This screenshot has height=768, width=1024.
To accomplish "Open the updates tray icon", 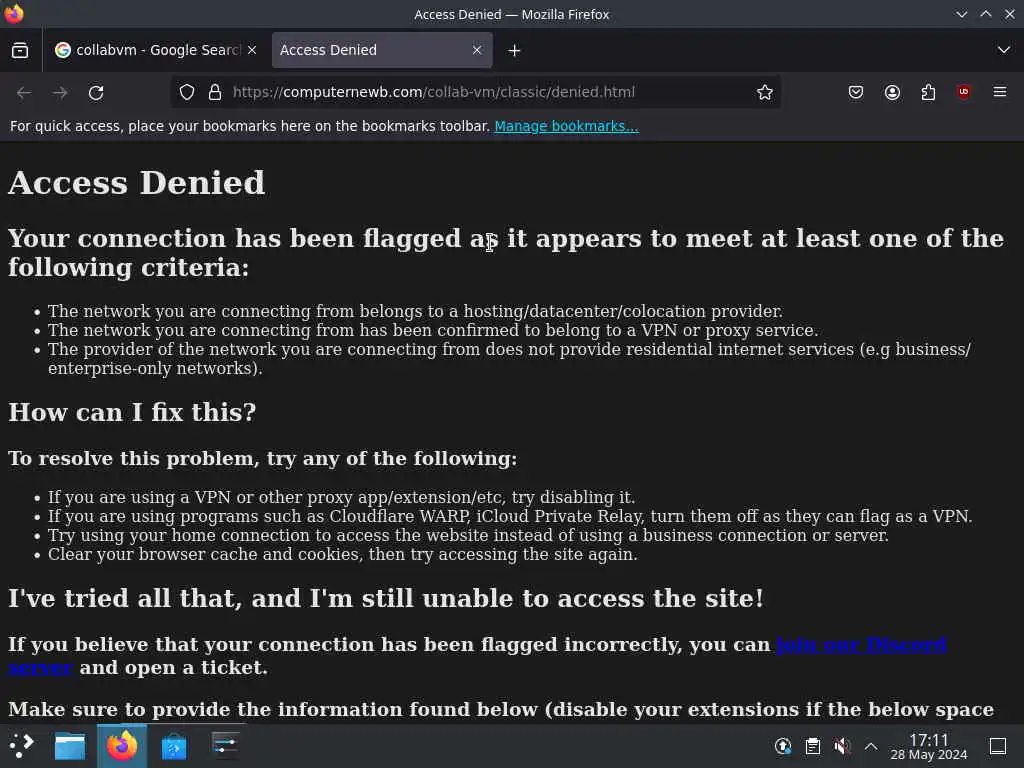I will [x=783, y=746].
